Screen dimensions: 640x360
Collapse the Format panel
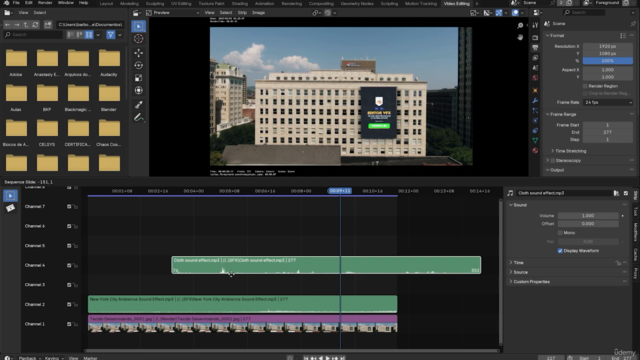click(x=557, y=36)
